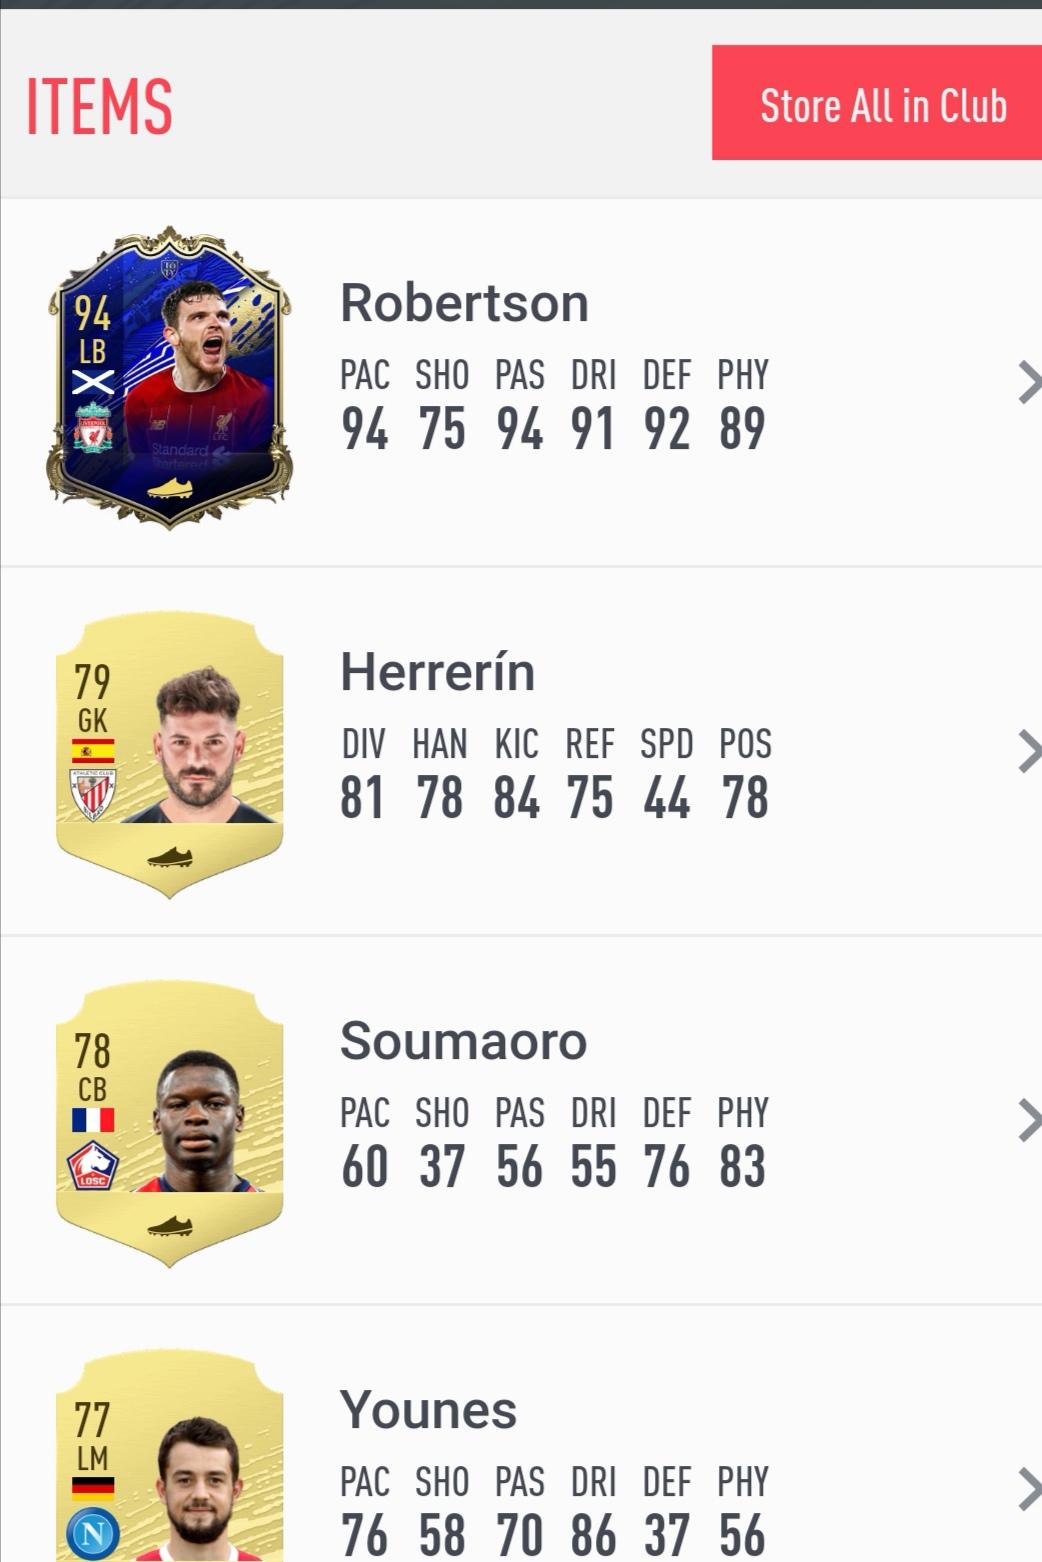1042x1562 pixels.
Task: Expand Herrerín's row using the right chevron
Action: tap(1029, 751)
